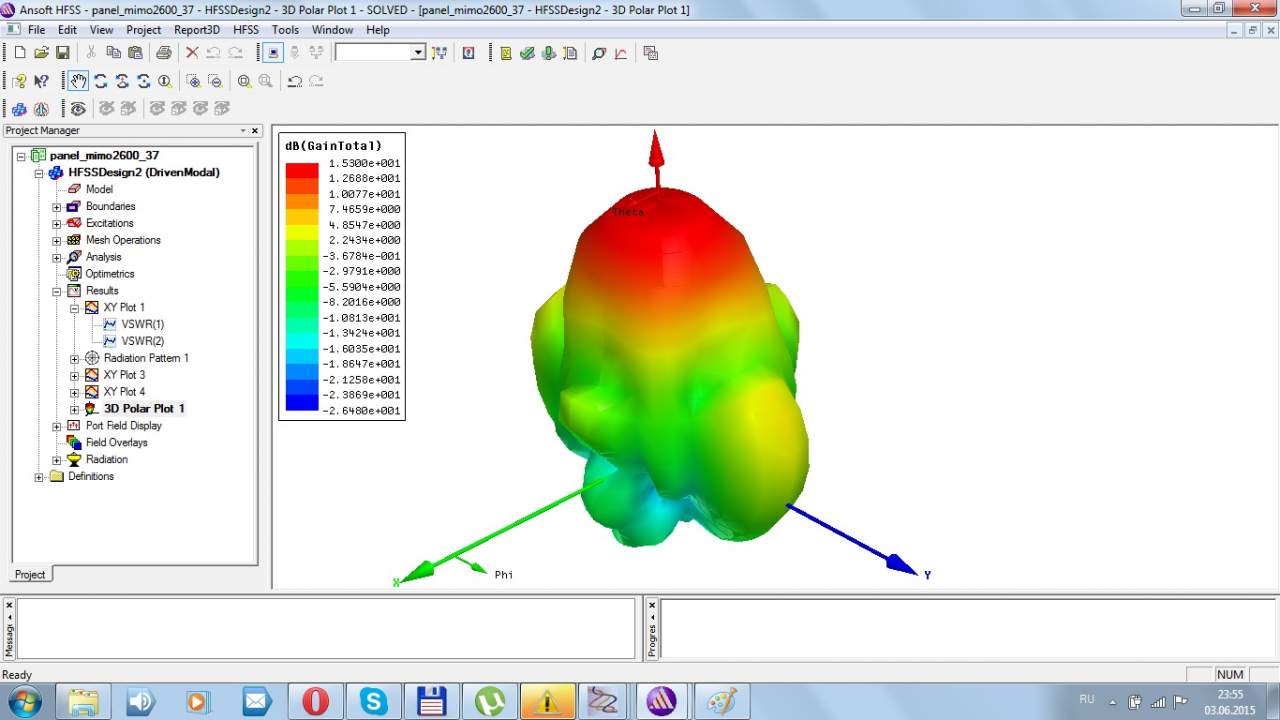Toggle the Rotate view tool

tap(101, 81)
